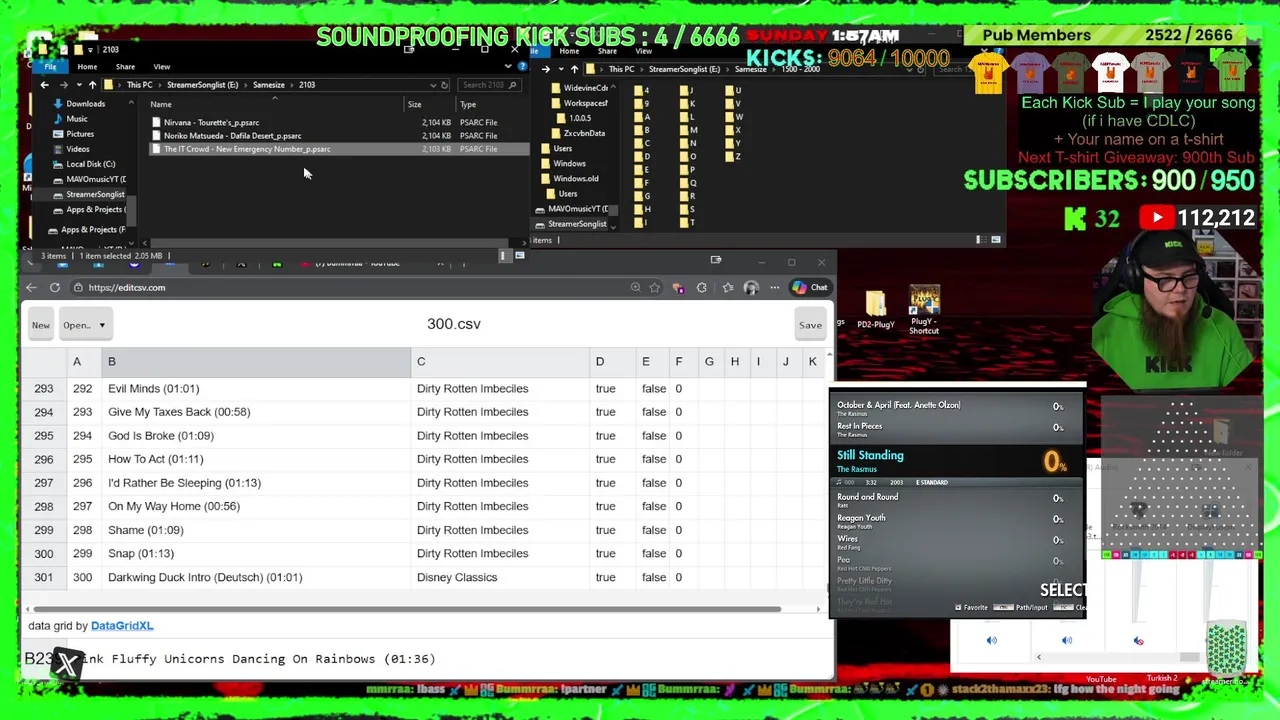Go back in the 2103 Explorer window
This screenshot has width=1280, height=720.
coord(44,85)
